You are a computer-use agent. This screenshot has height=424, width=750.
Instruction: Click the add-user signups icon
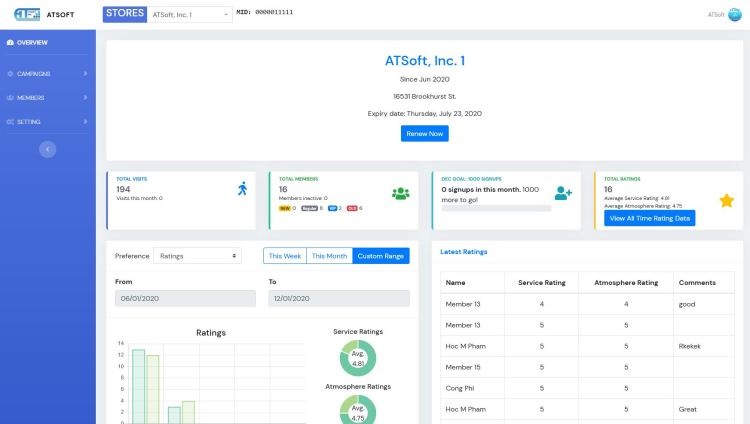(563, 193)
